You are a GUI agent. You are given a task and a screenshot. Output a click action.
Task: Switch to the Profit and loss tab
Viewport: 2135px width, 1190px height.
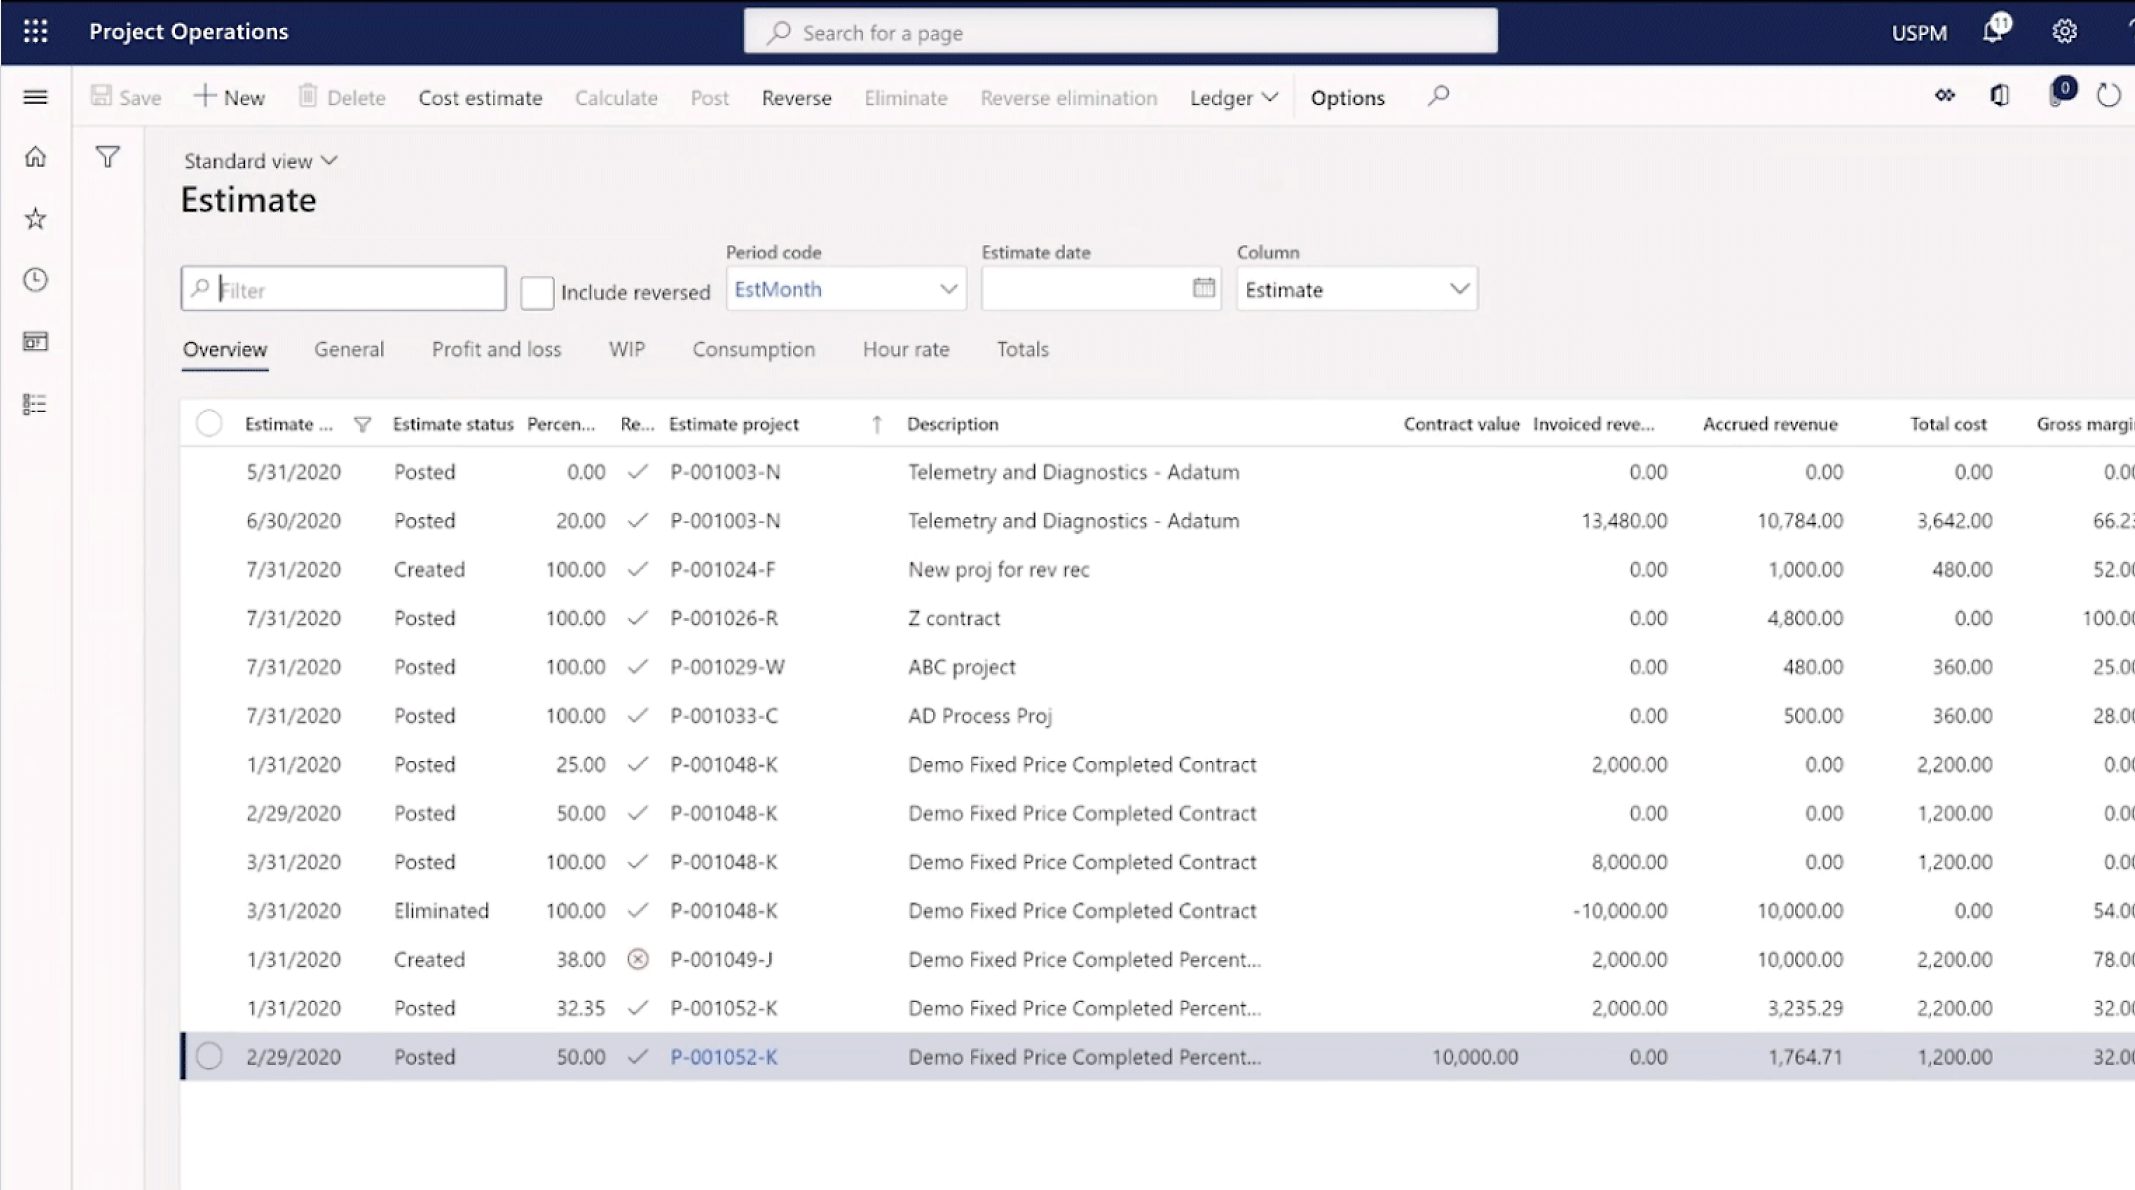point(496,349)
